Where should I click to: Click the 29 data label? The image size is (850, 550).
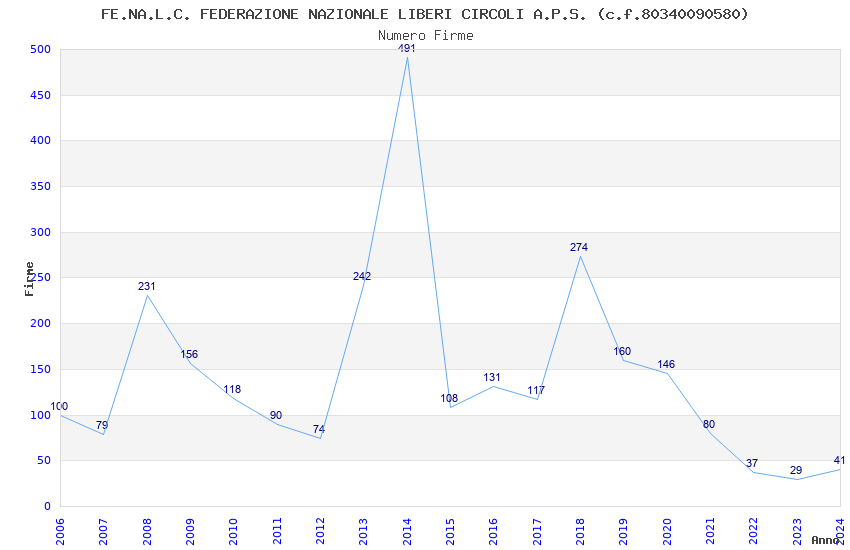796,470
